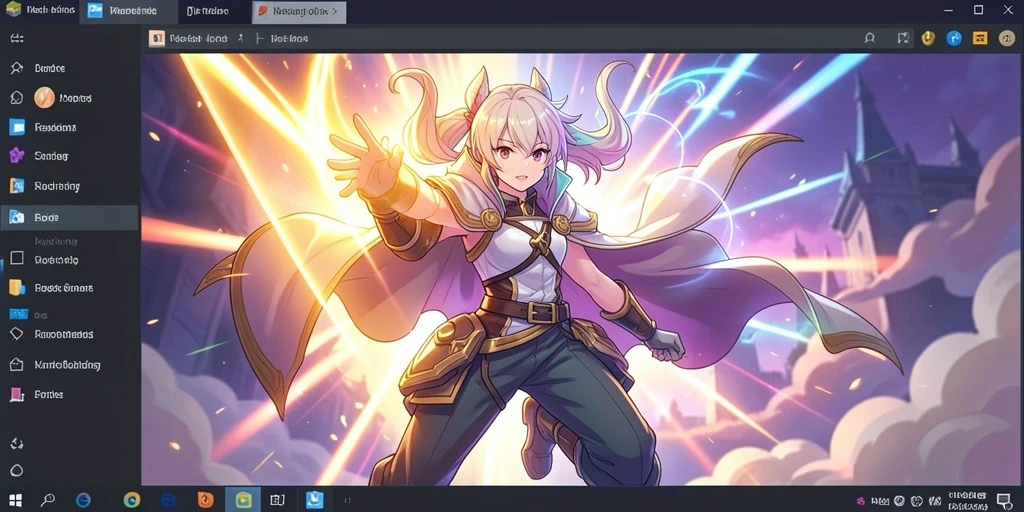
Task: Open the user profile outline icon in the toolbar
Action: coord(869,39)
